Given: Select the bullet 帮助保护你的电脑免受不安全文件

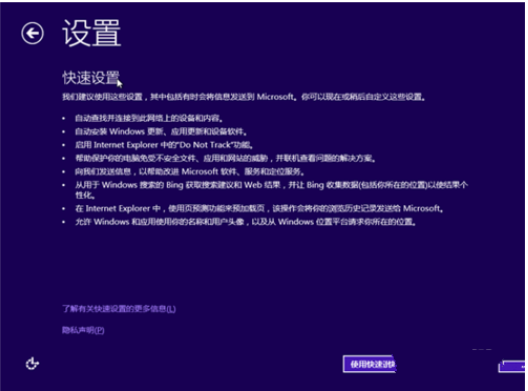Looking at the screenshot, I should (225, 158).
